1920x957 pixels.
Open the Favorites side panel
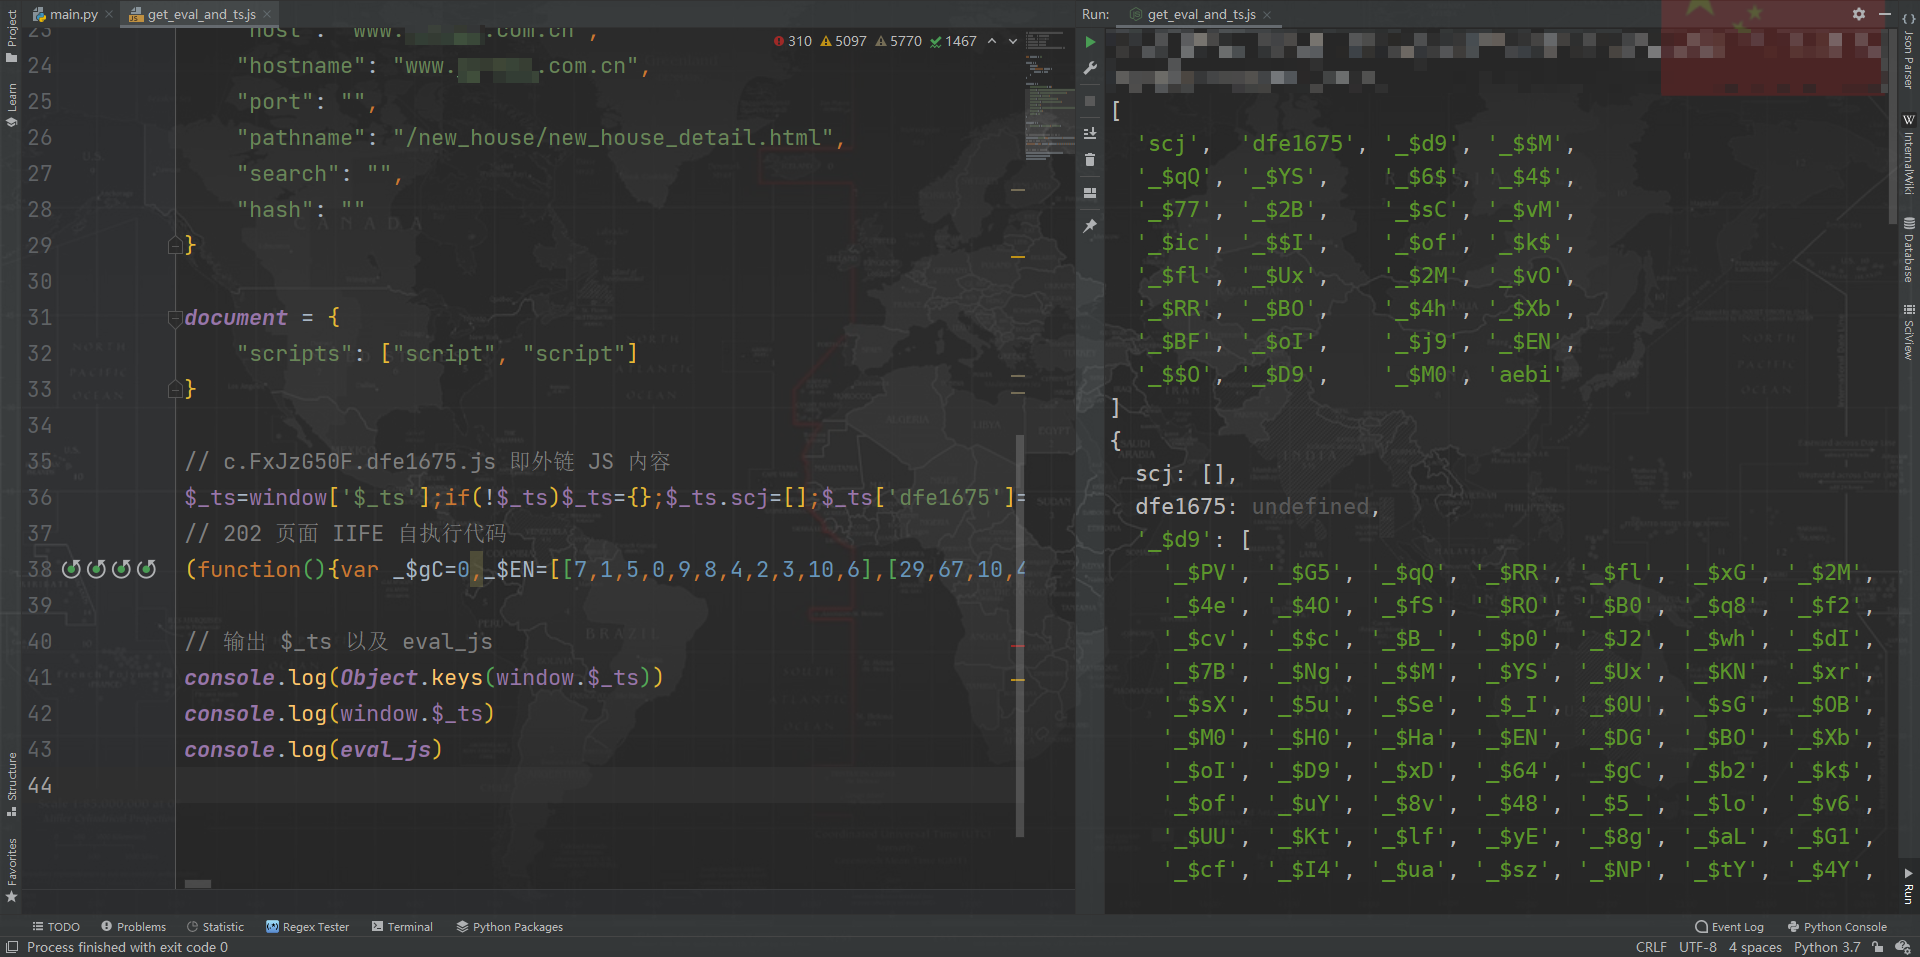click(12, 869)
